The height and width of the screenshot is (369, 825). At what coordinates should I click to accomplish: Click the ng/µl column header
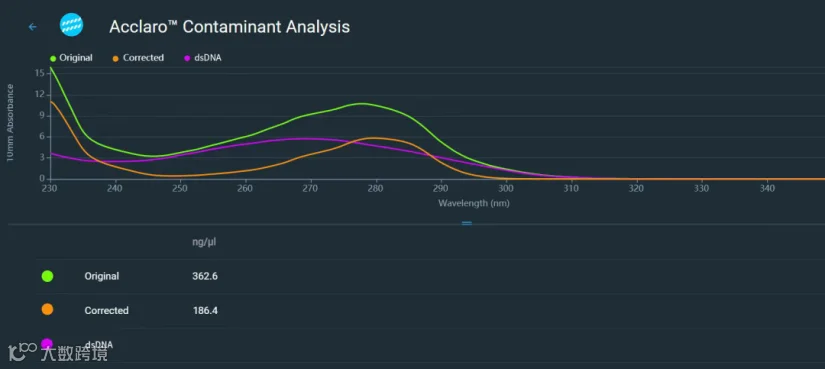point(205,243)
